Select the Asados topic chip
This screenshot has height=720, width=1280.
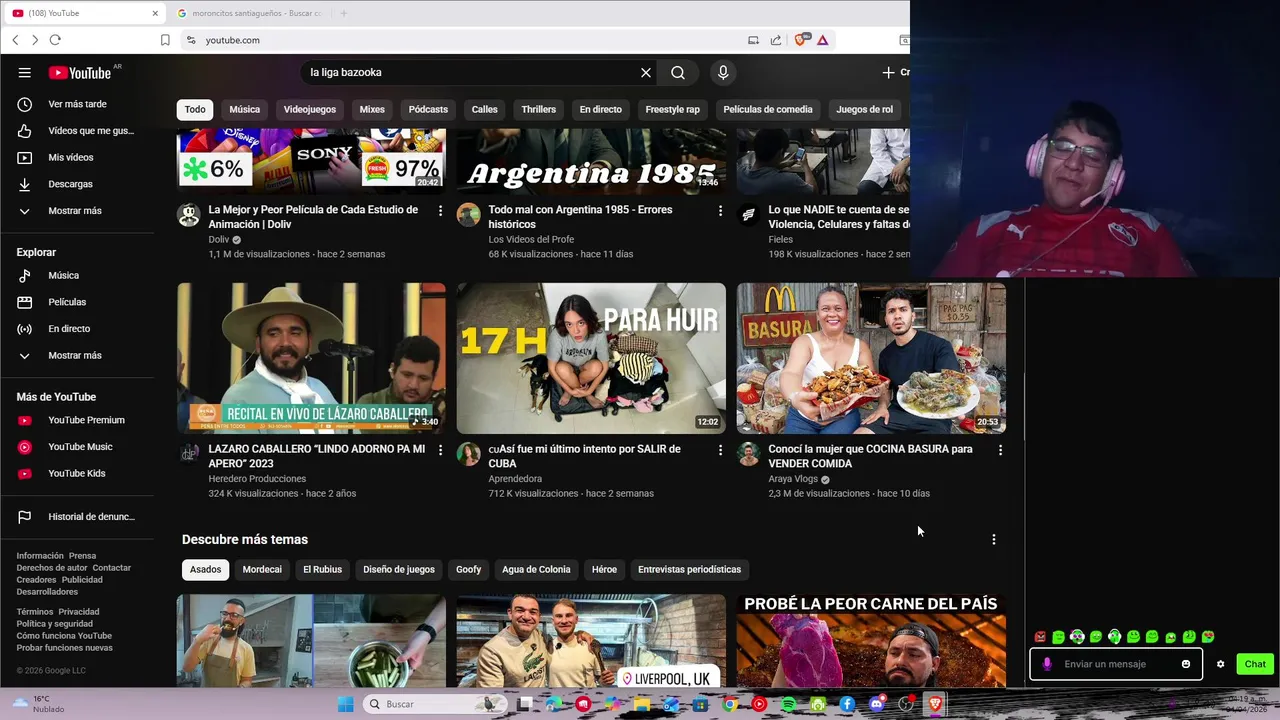tap(205, 569)
